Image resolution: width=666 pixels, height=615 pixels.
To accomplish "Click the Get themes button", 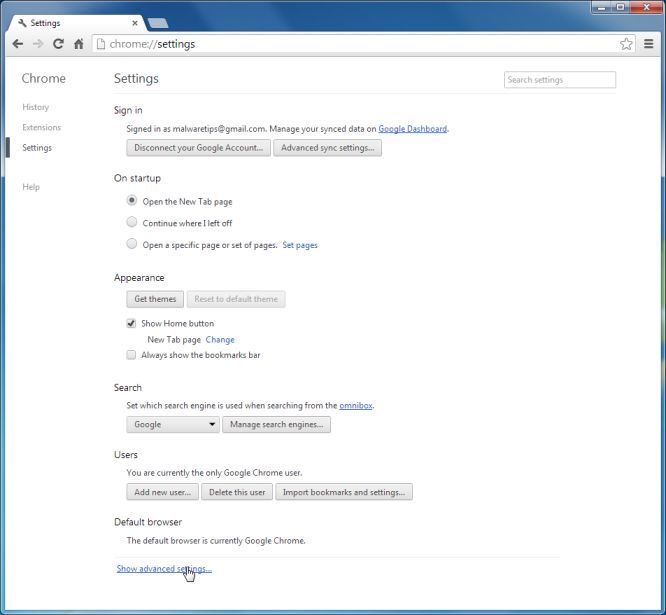I will pyautogui.click(x=155, y=299).
